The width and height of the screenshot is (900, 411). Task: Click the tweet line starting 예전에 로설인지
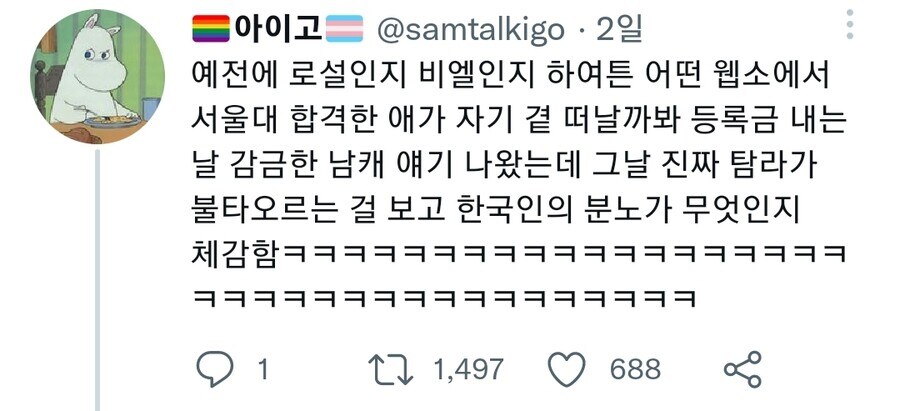[x=510, y=76]
